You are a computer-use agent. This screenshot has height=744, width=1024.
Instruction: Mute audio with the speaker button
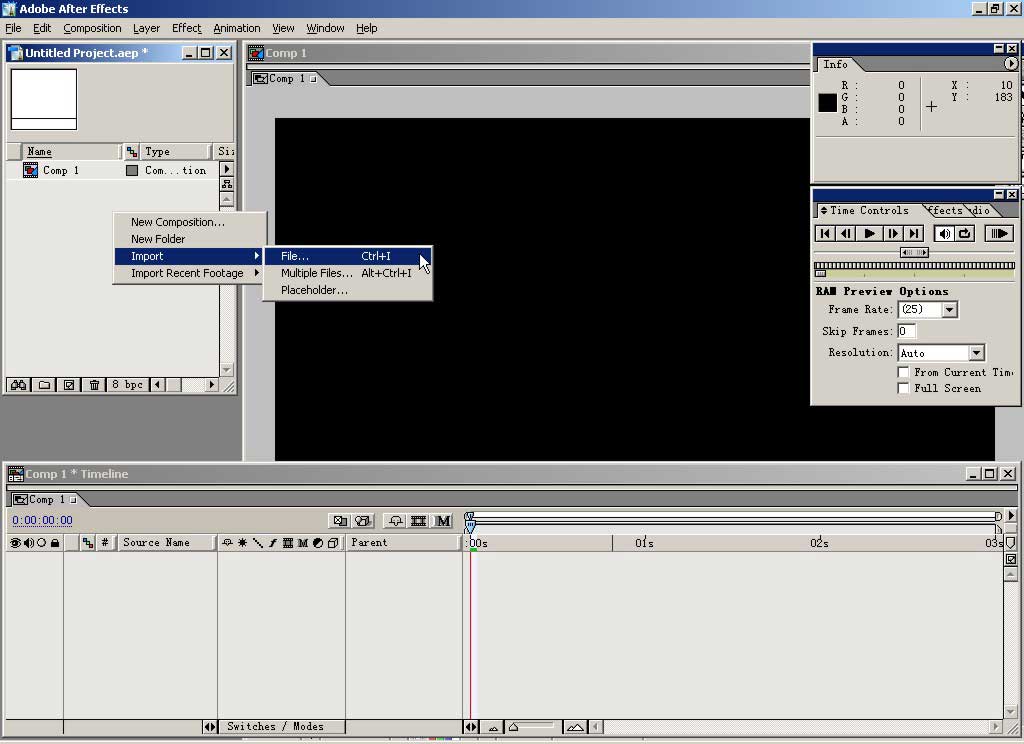point(944,233)
